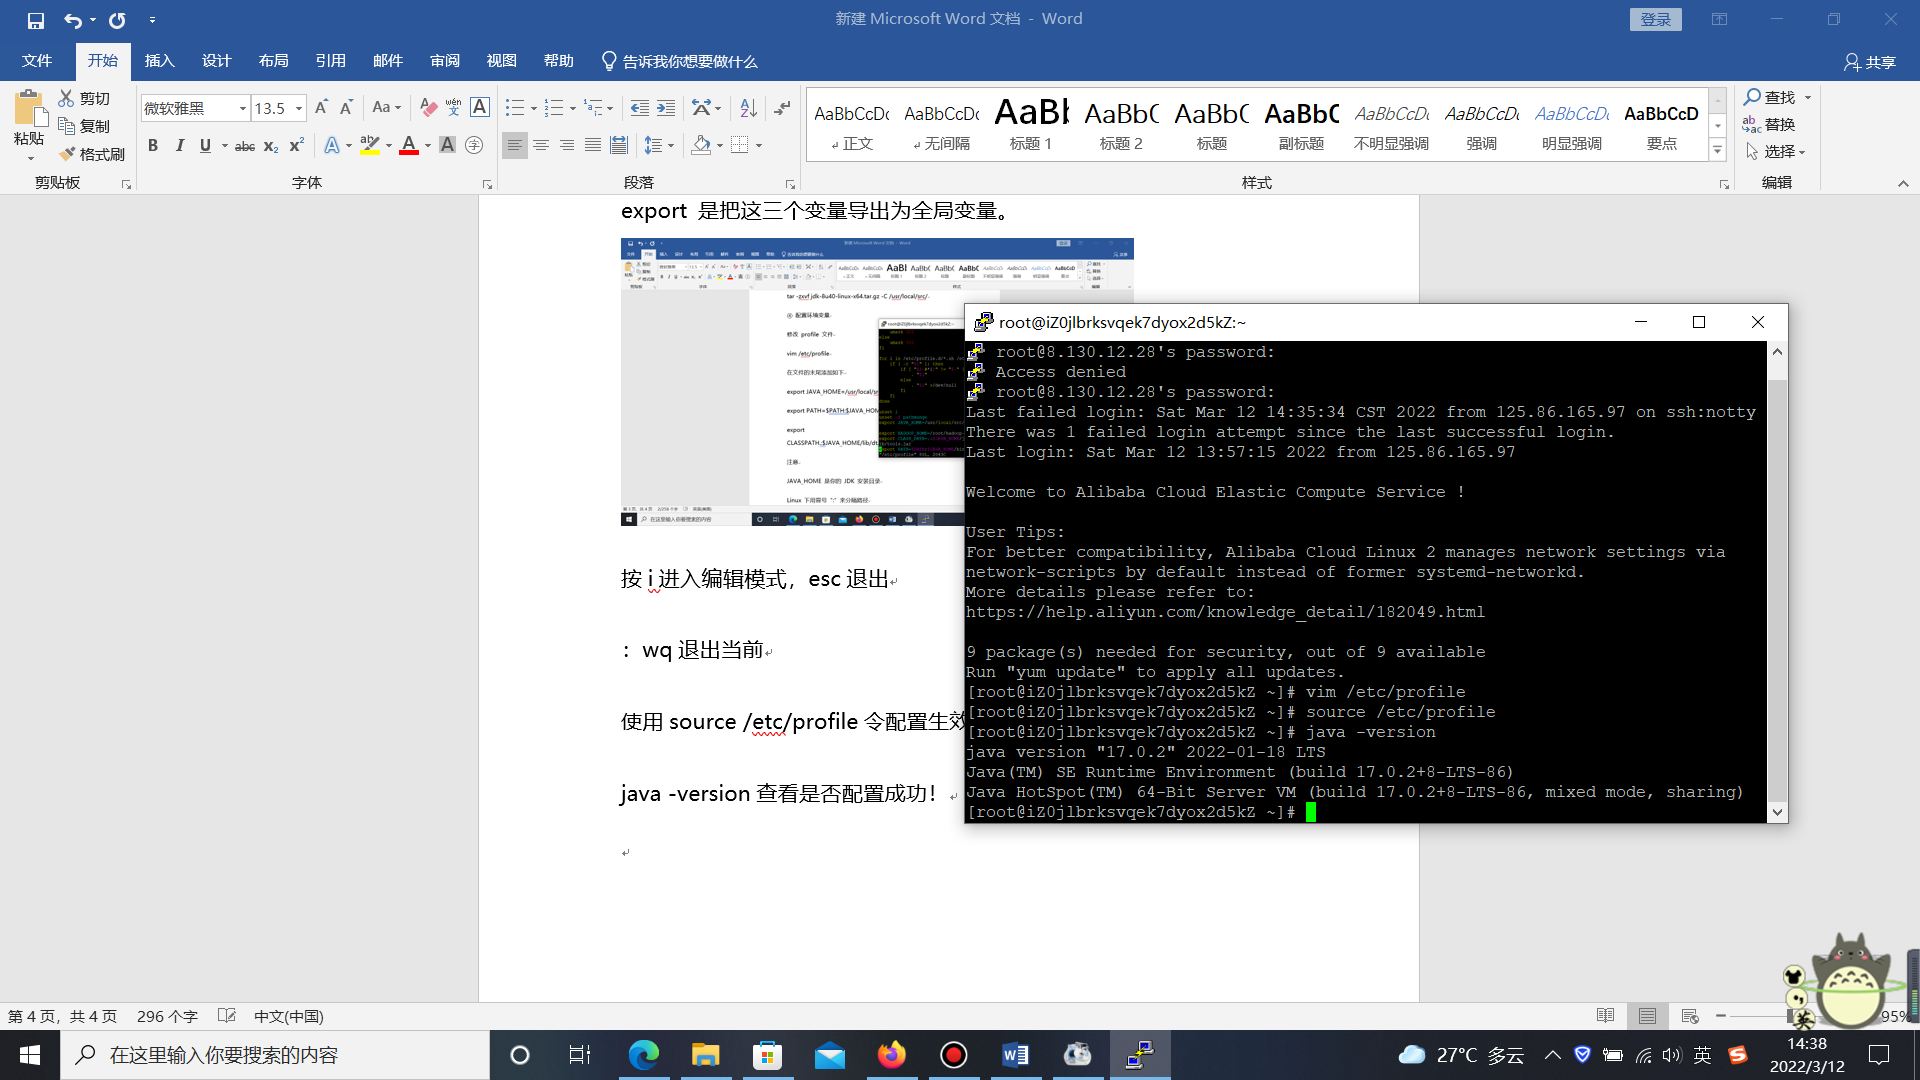Click the Share (共享) button
The width and height of the screenshot is (1920, 1080).
(1869, 62)
